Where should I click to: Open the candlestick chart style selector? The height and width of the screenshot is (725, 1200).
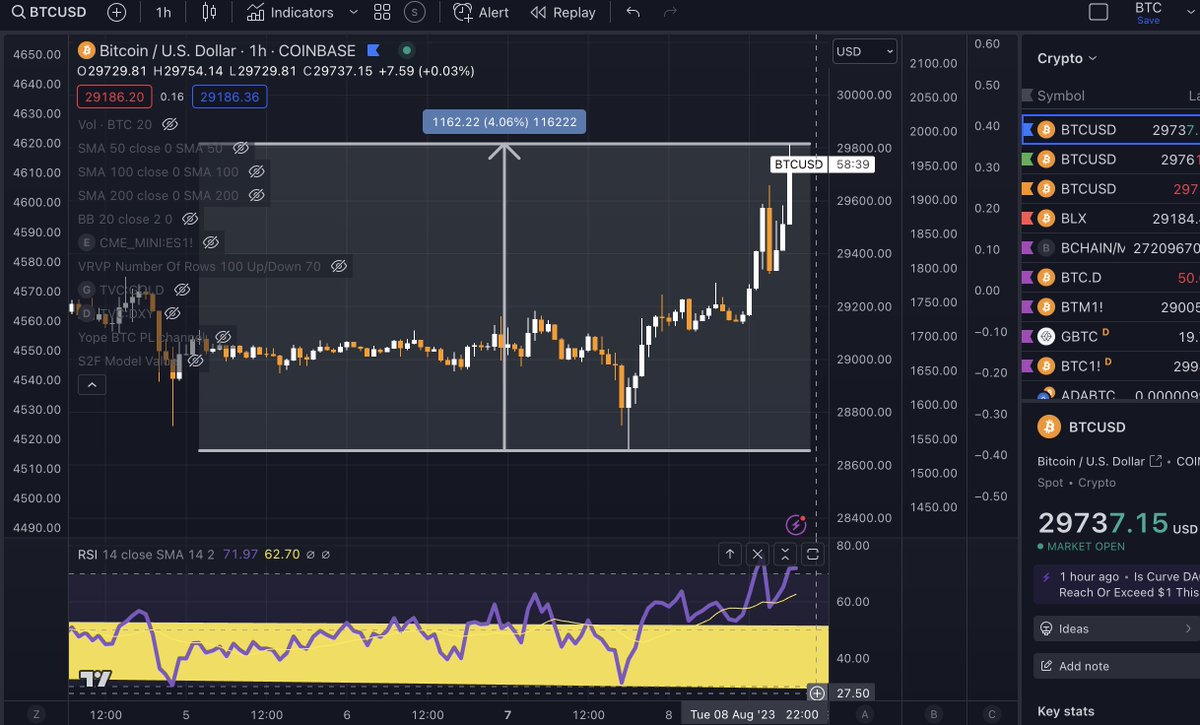(208, 12)
